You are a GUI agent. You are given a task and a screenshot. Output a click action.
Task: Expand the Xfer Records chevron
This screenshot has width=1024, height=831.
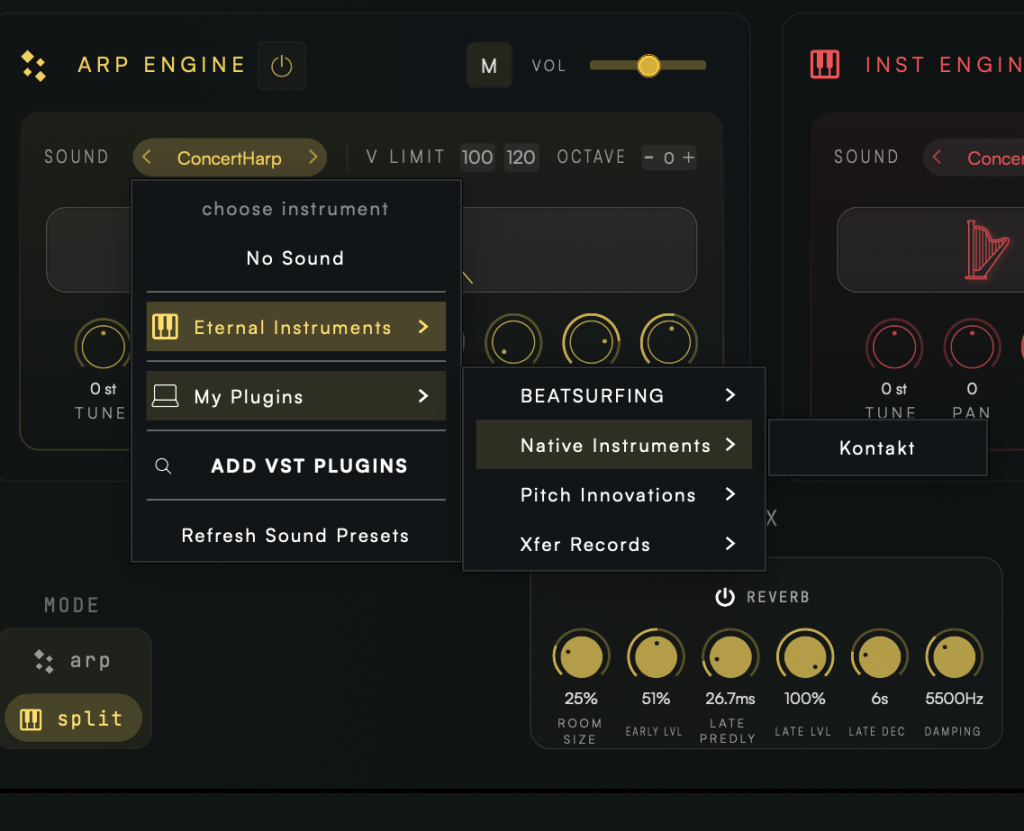[x=730, y=544]
